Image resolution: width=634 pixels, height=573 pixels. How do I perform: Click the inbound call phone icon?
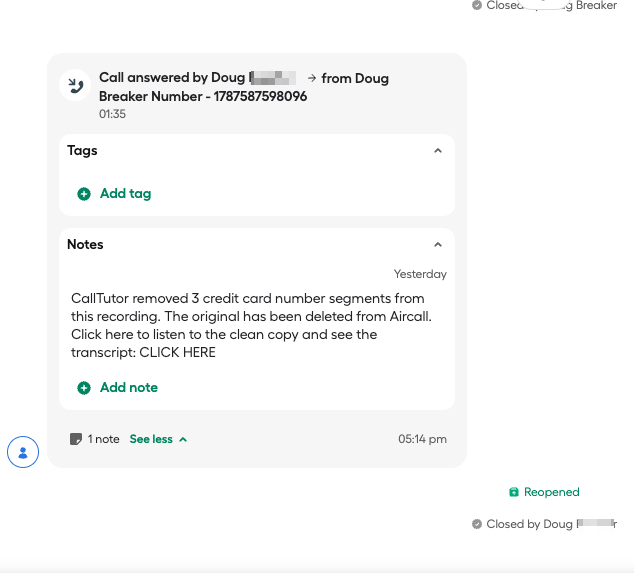(75, 85)
